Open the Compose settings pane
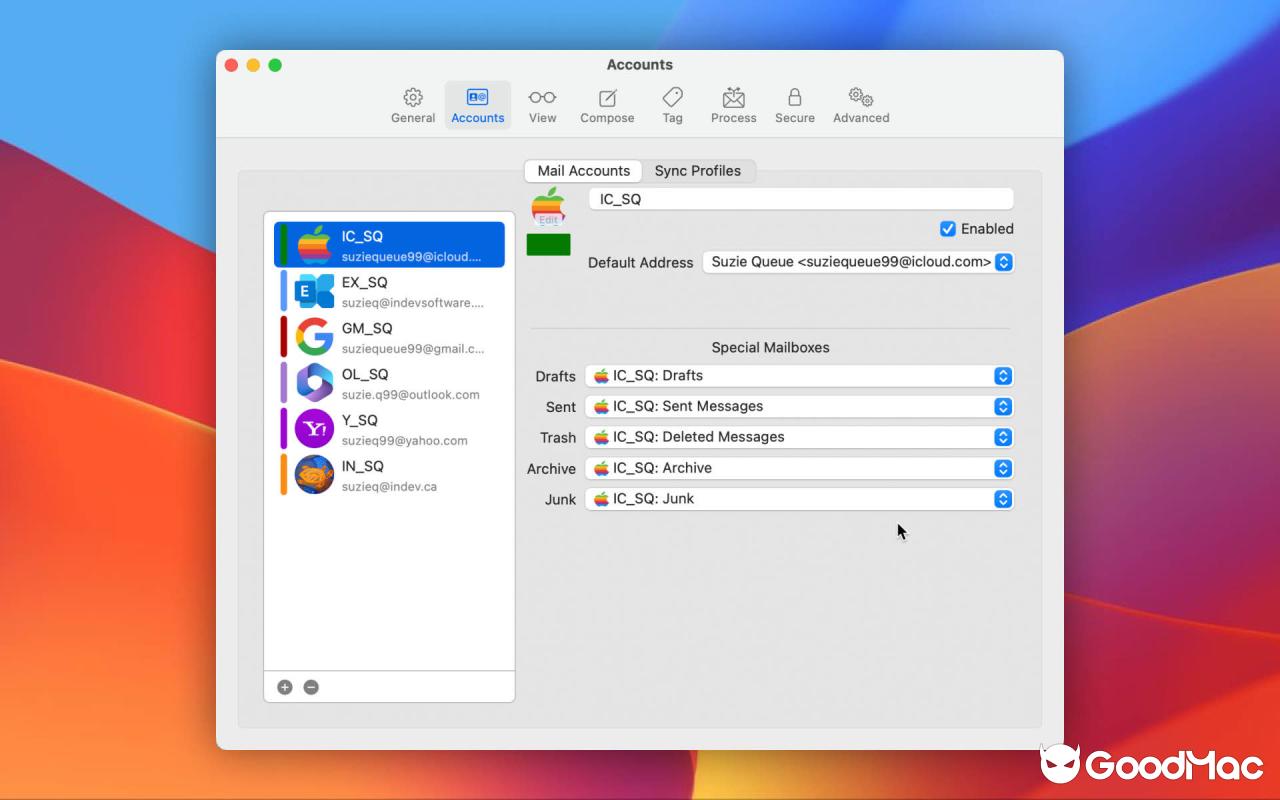This screenshot has width=1280, height=800. coord(607,104)
